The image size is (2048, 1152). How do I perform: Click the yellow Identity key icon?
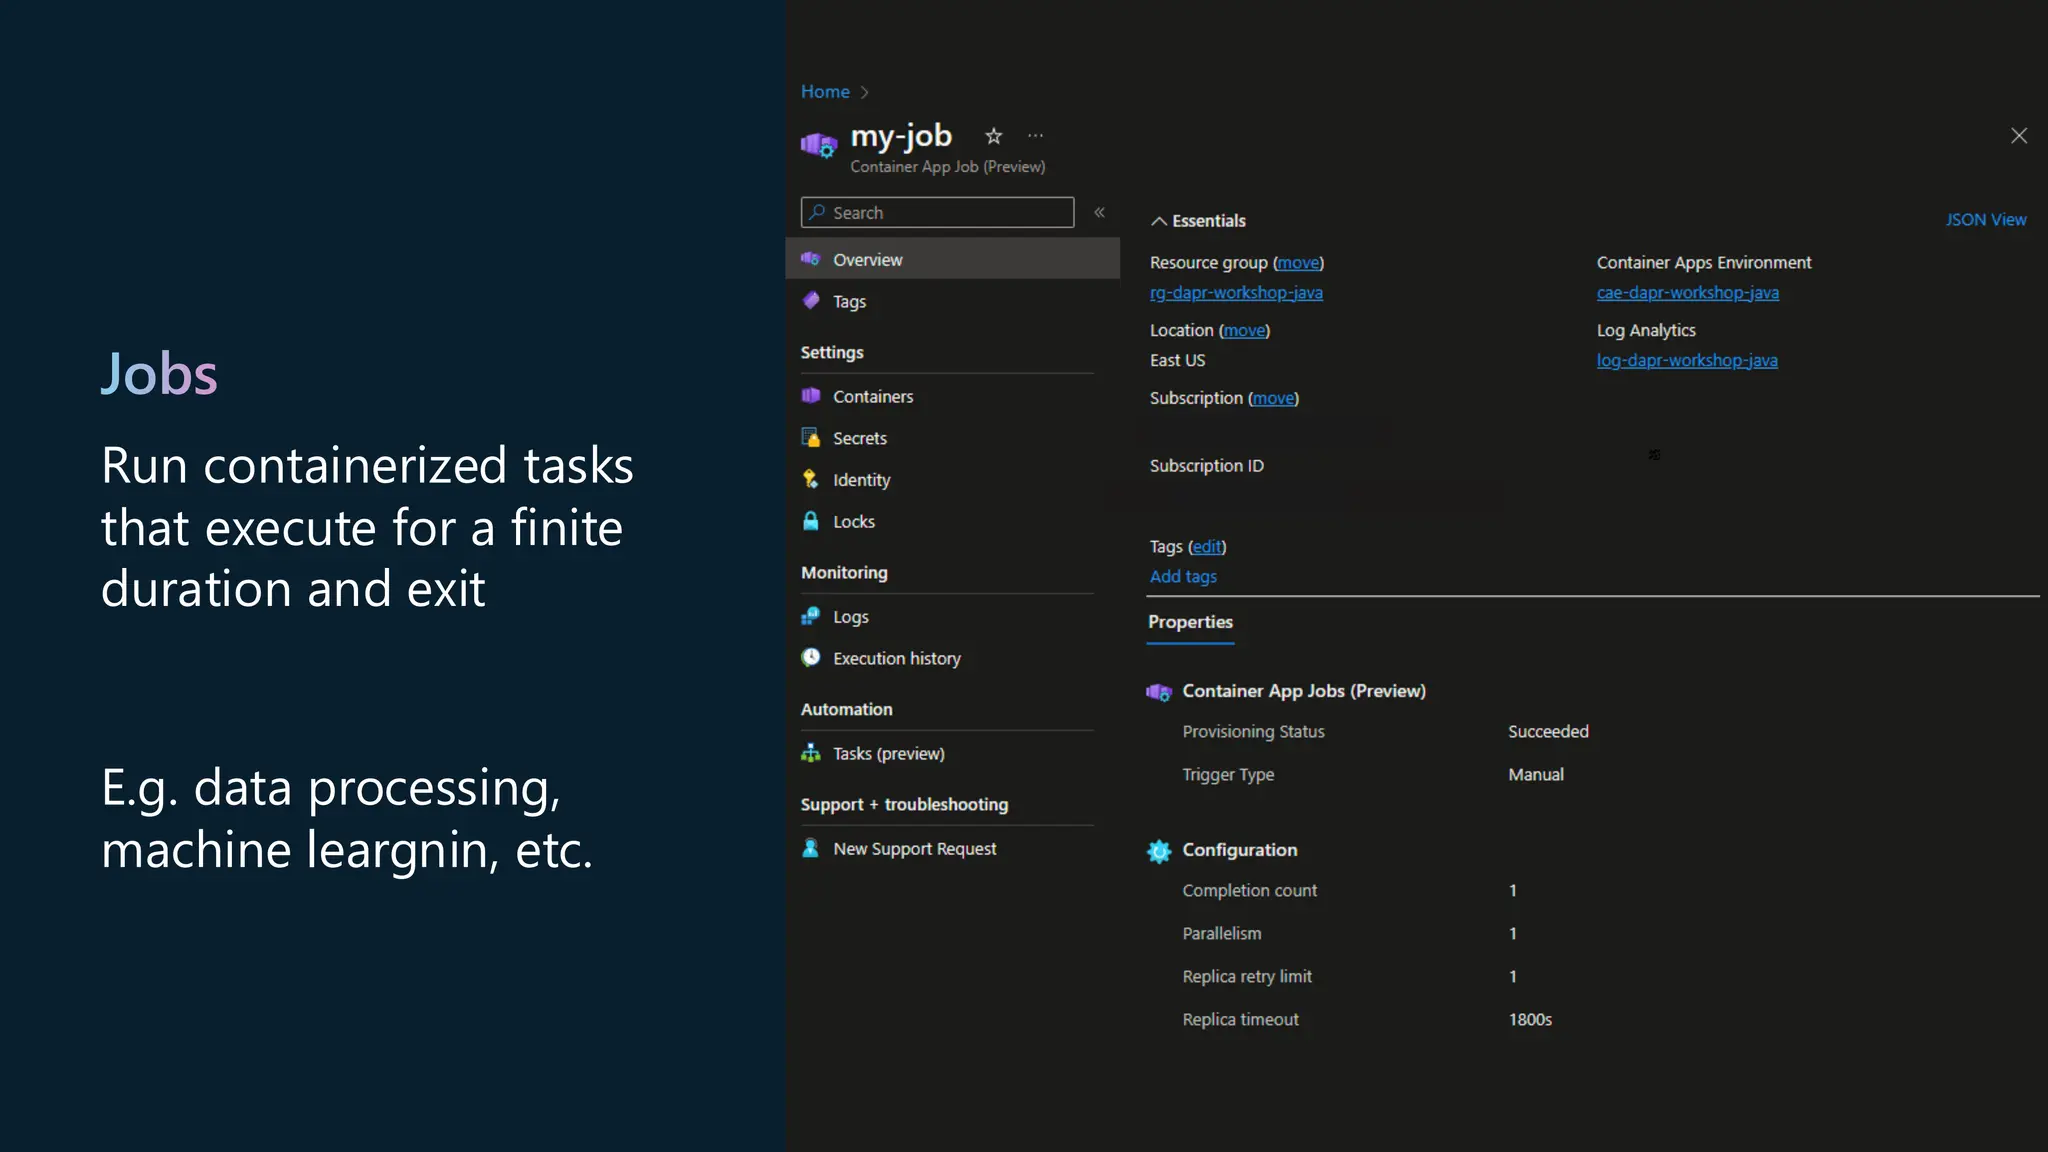[810, 479]
